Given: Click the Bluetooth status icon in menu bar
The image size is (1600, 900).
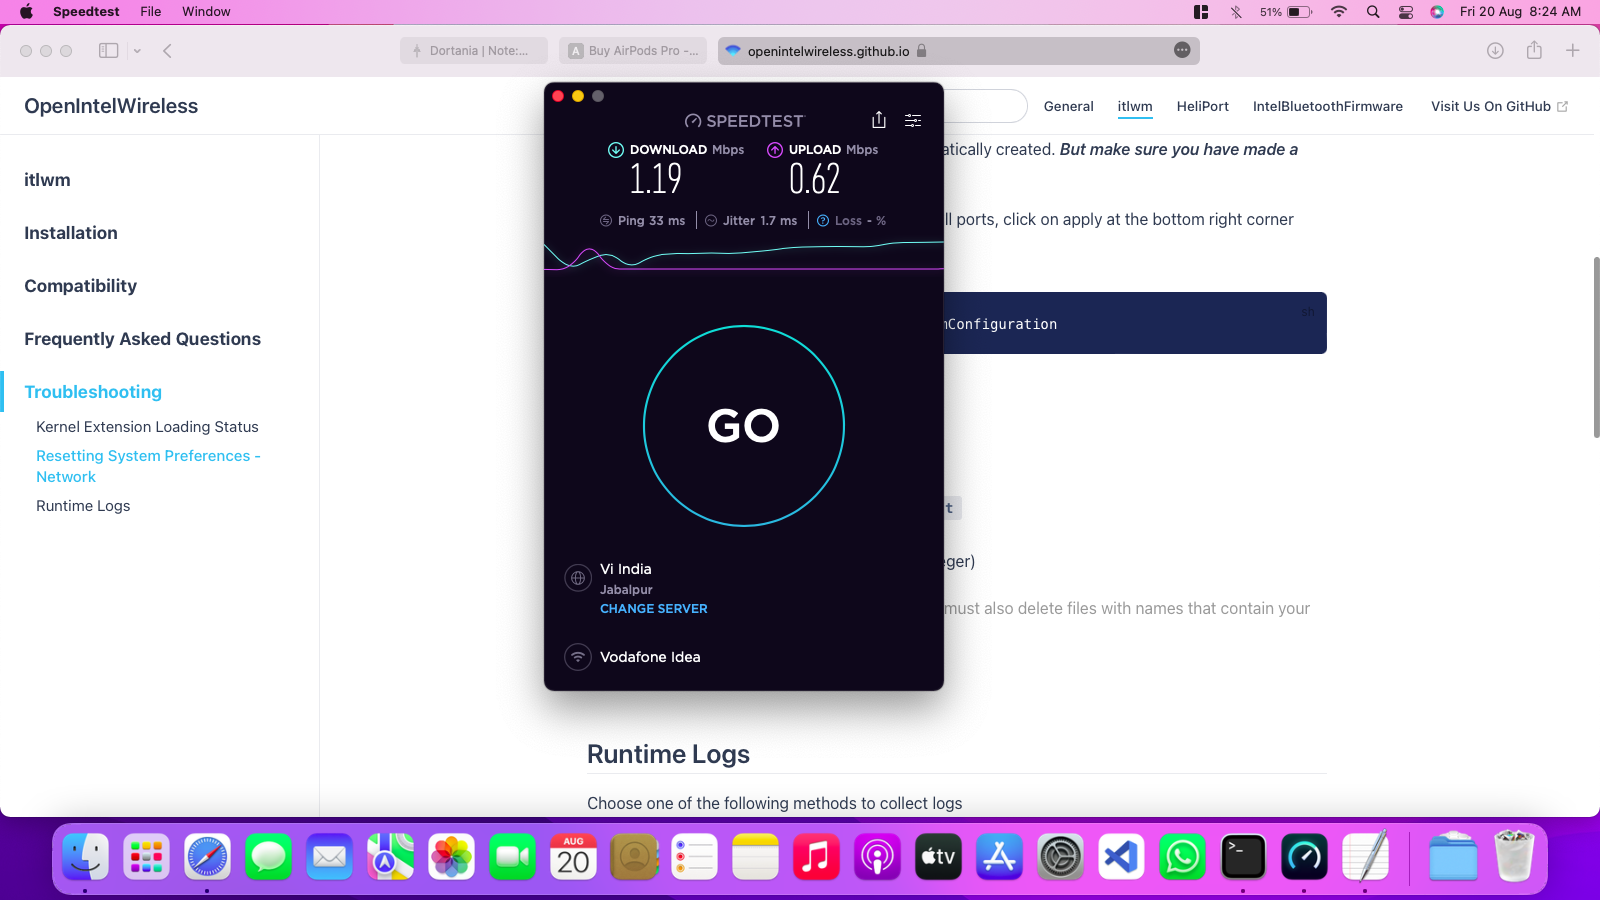Looking at the screenshot, I should coord(1236,12).
